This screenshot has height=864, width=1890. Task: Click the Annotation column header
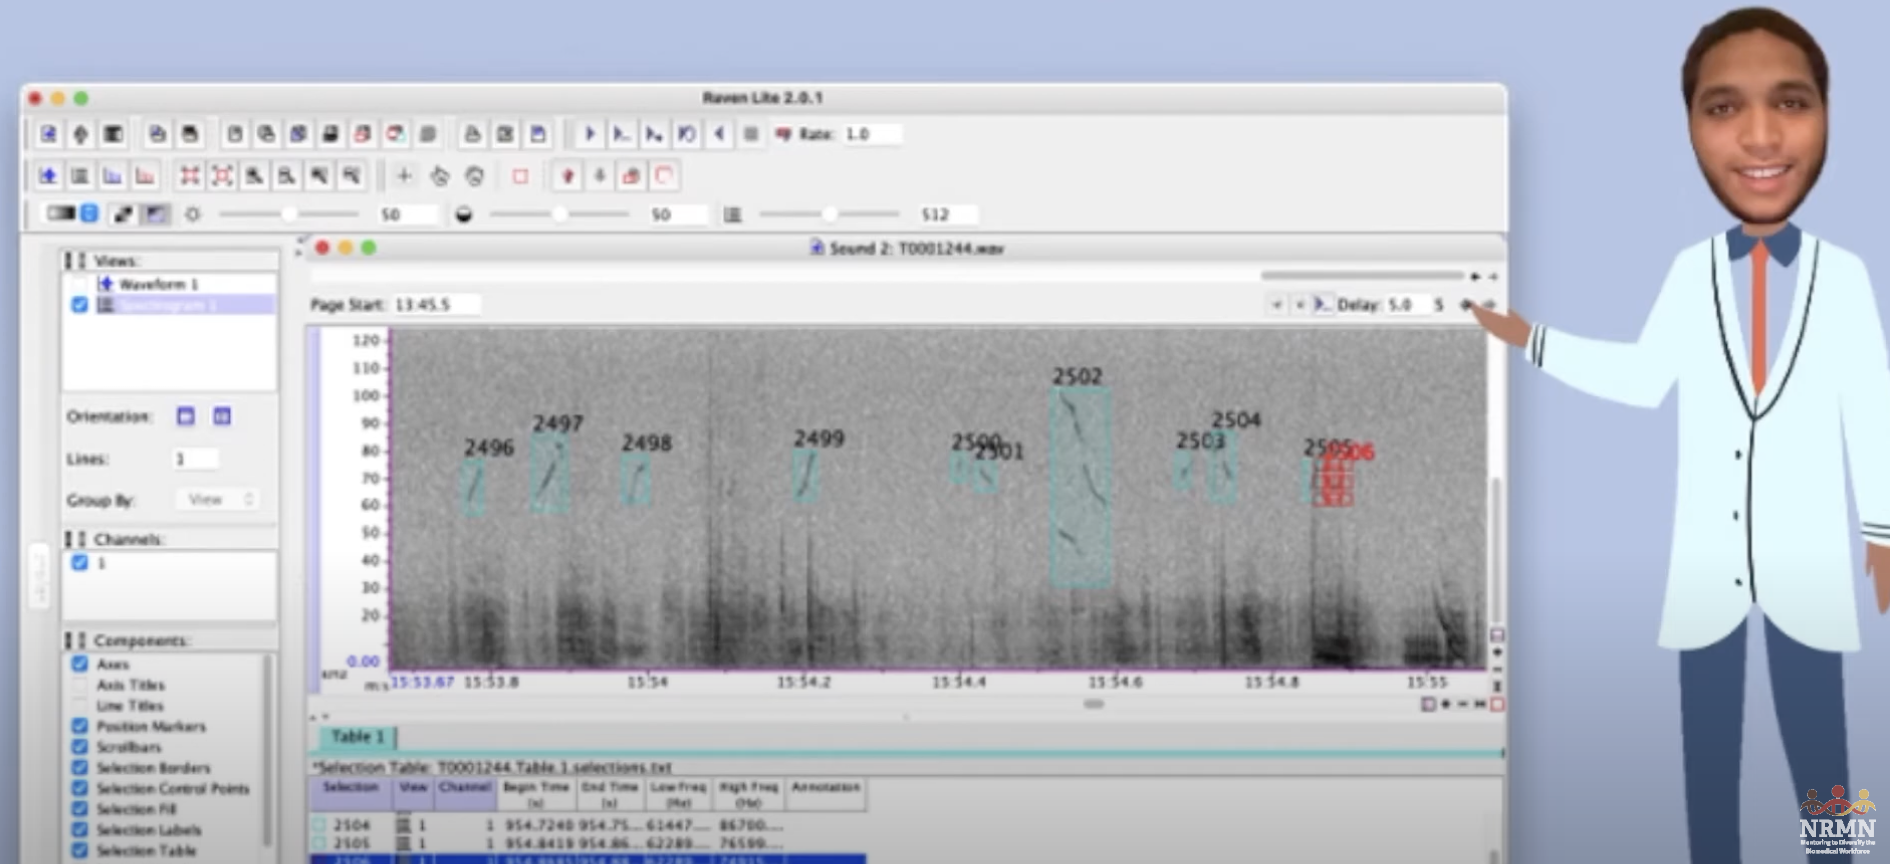826,794
